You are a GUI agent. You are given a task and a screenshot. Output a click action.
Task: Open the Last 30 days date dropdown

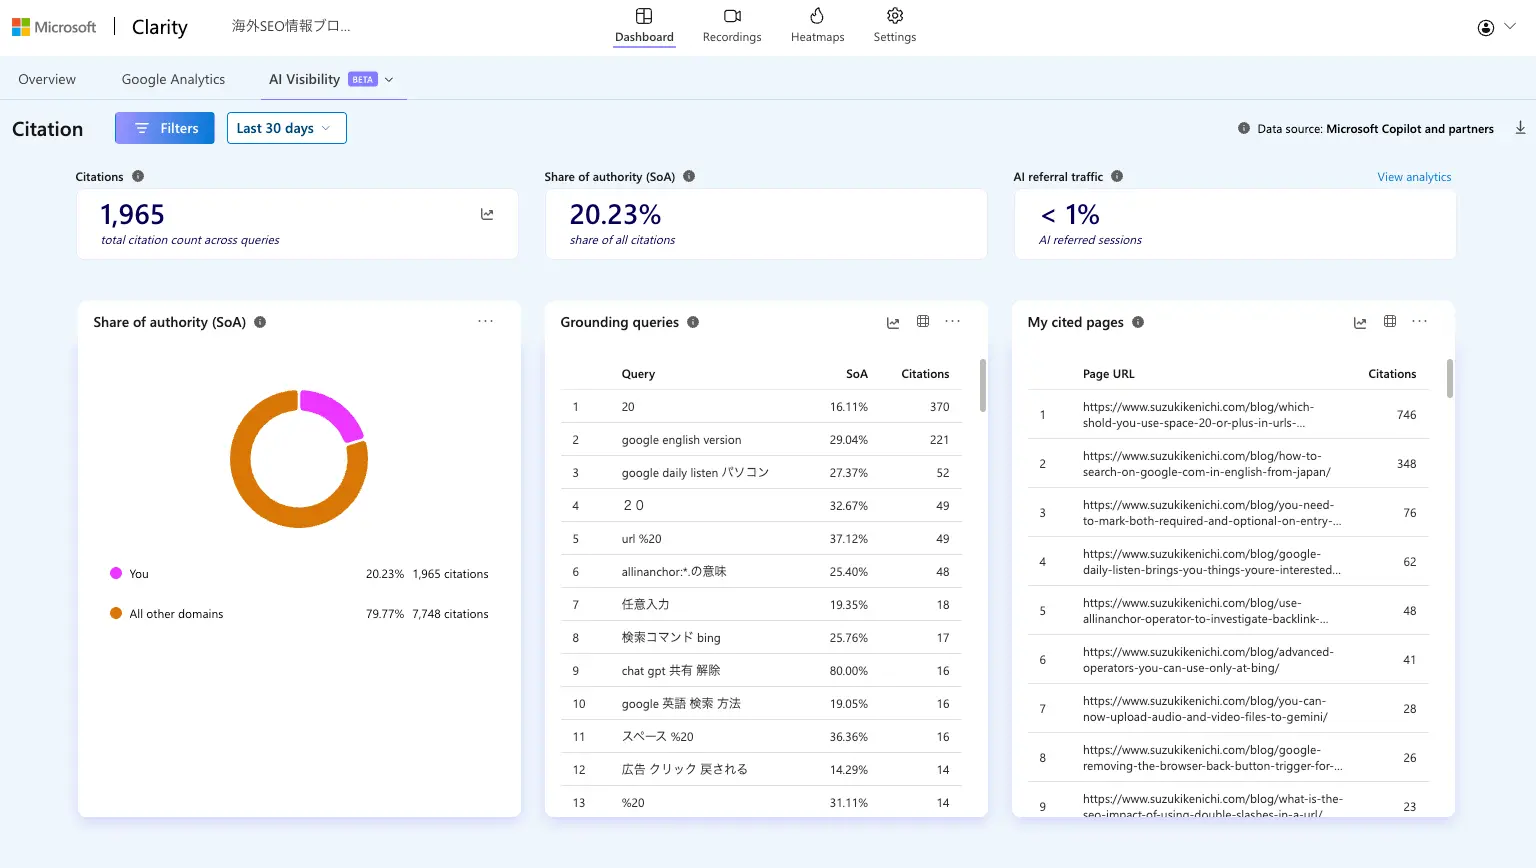coord(287,128)
